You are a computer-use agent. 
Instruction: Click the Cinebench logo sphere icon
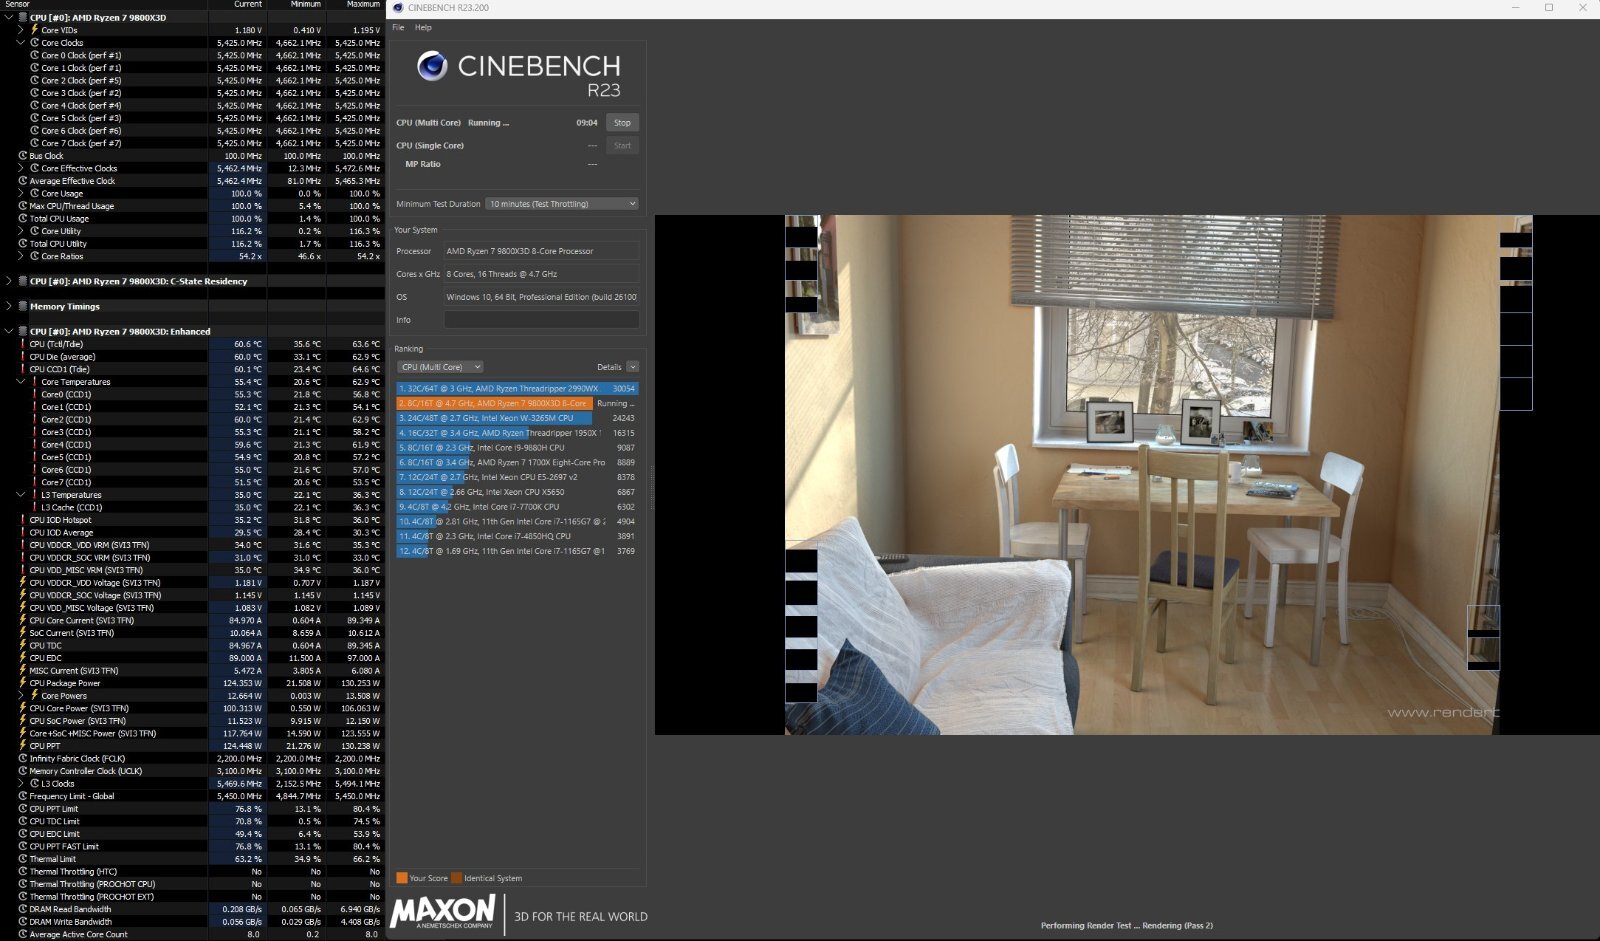pyautogui.click(x=432, y=65)
